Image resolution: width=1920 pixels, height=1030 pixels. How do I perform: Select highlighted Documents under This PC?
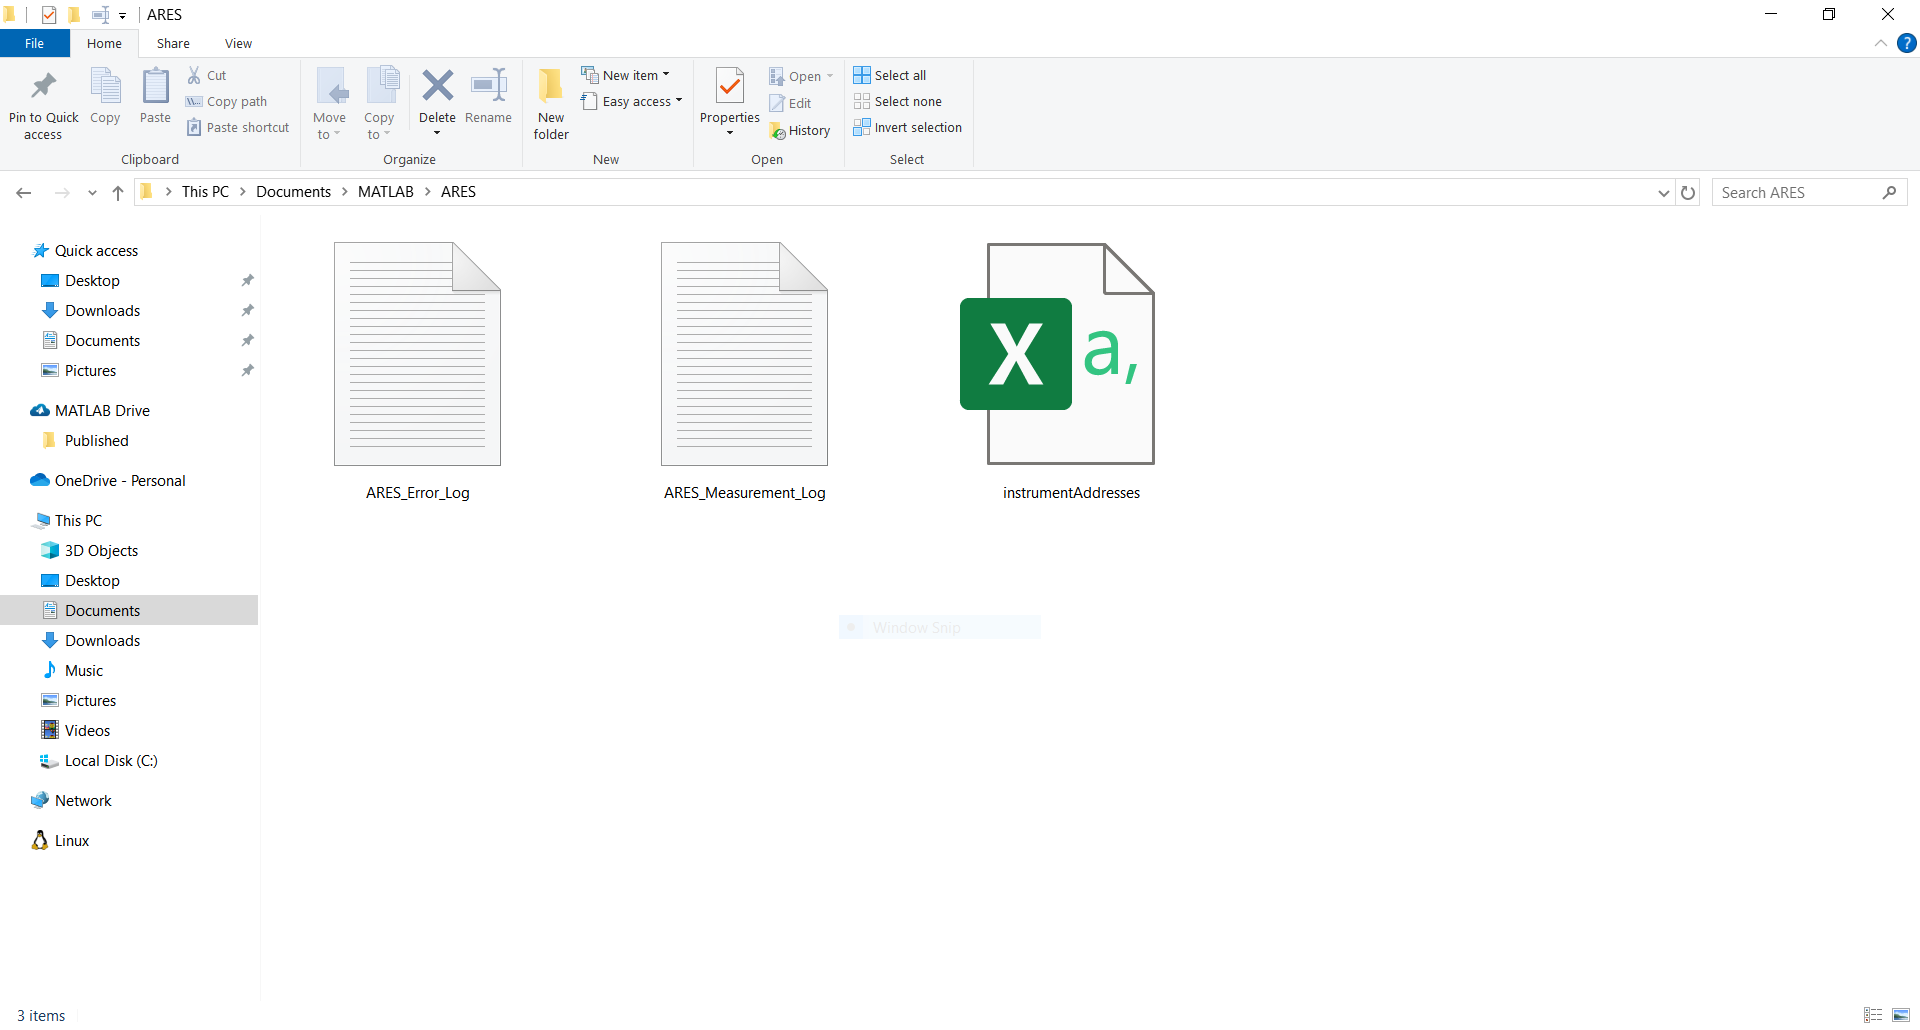pyautogui.click(x=129, y=610)
